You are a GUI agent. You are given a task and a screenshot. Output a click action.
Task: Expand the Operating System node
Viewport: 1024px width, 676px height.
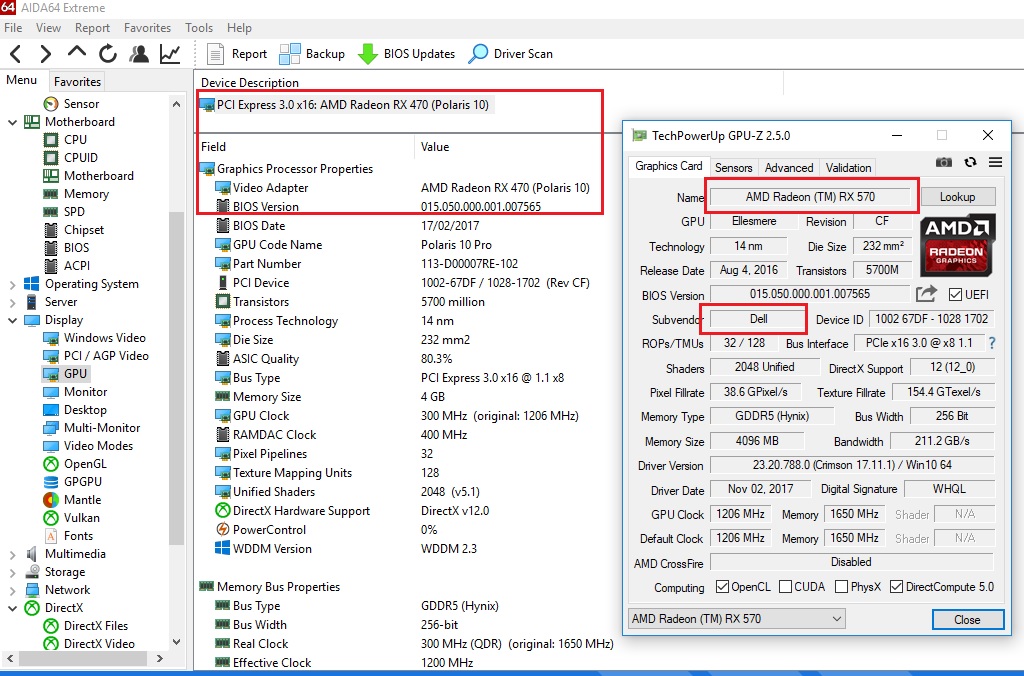[12, 284]
